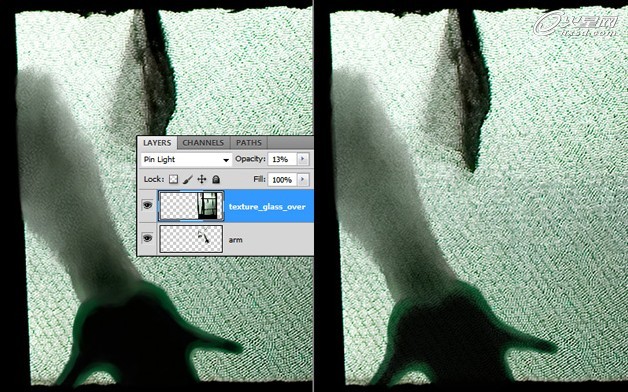Click the Fill value field showing 100%

coord(282,180)
